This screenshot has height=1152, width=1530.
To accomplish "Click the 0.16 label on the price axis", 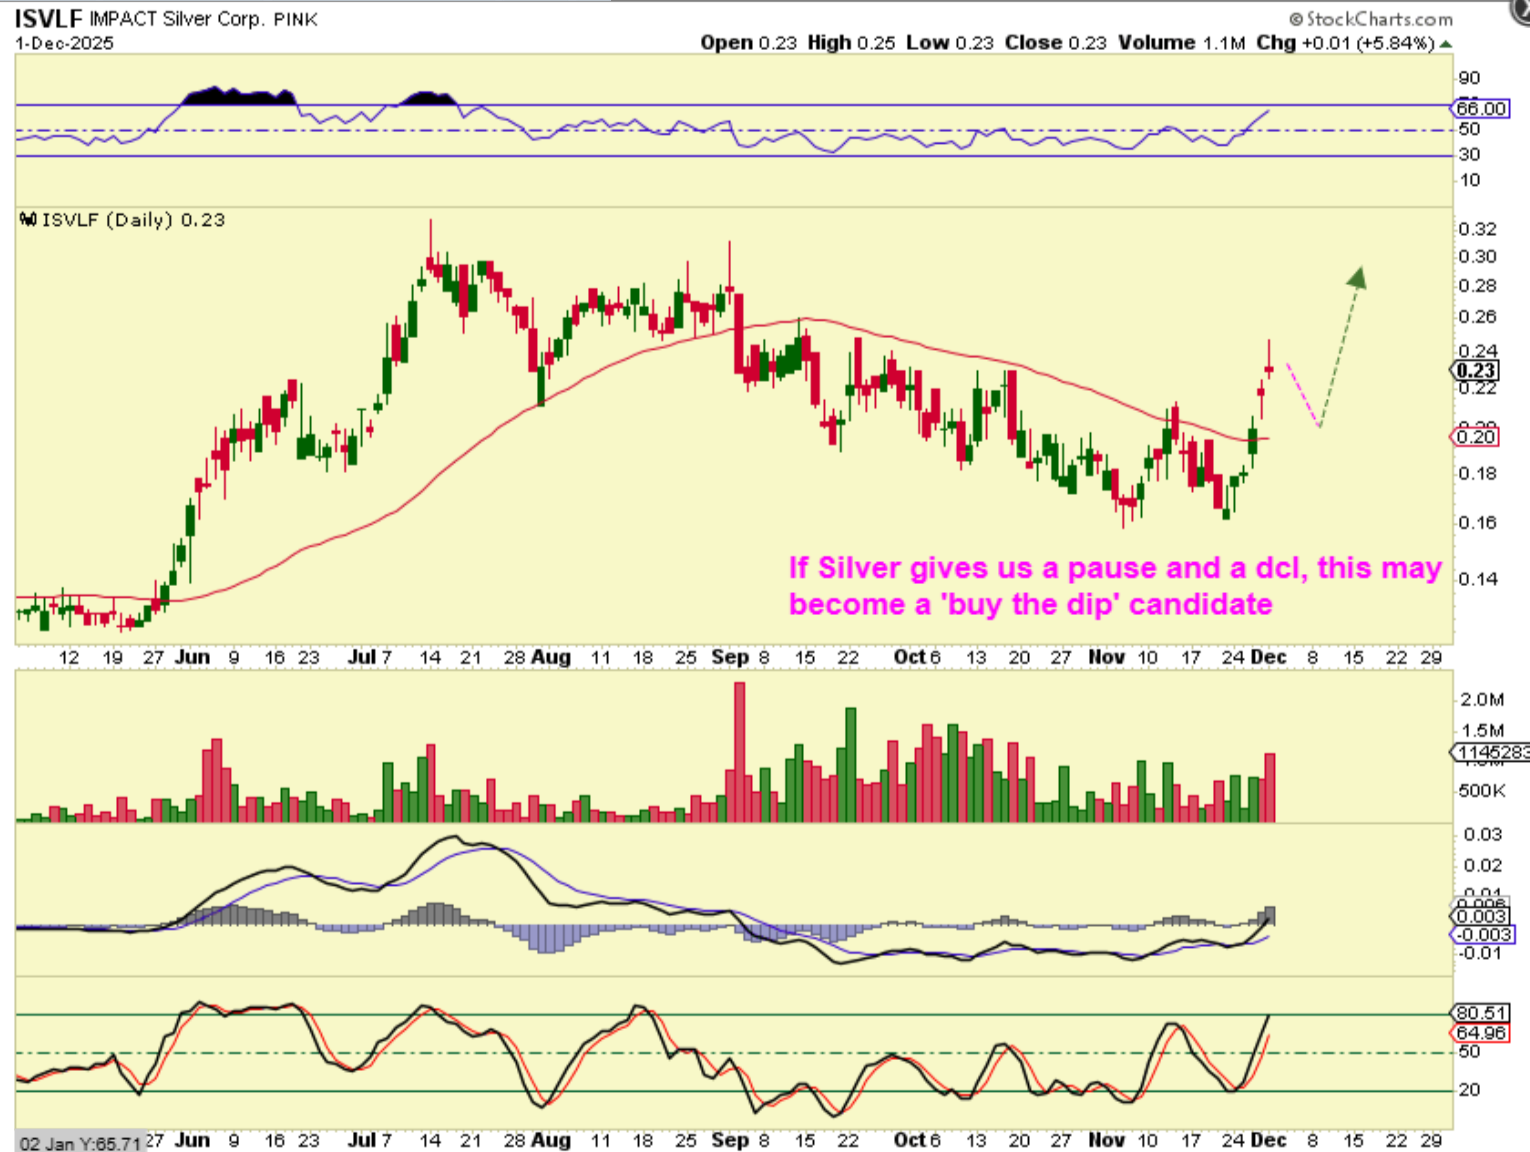I will (x=1477, y=522).
